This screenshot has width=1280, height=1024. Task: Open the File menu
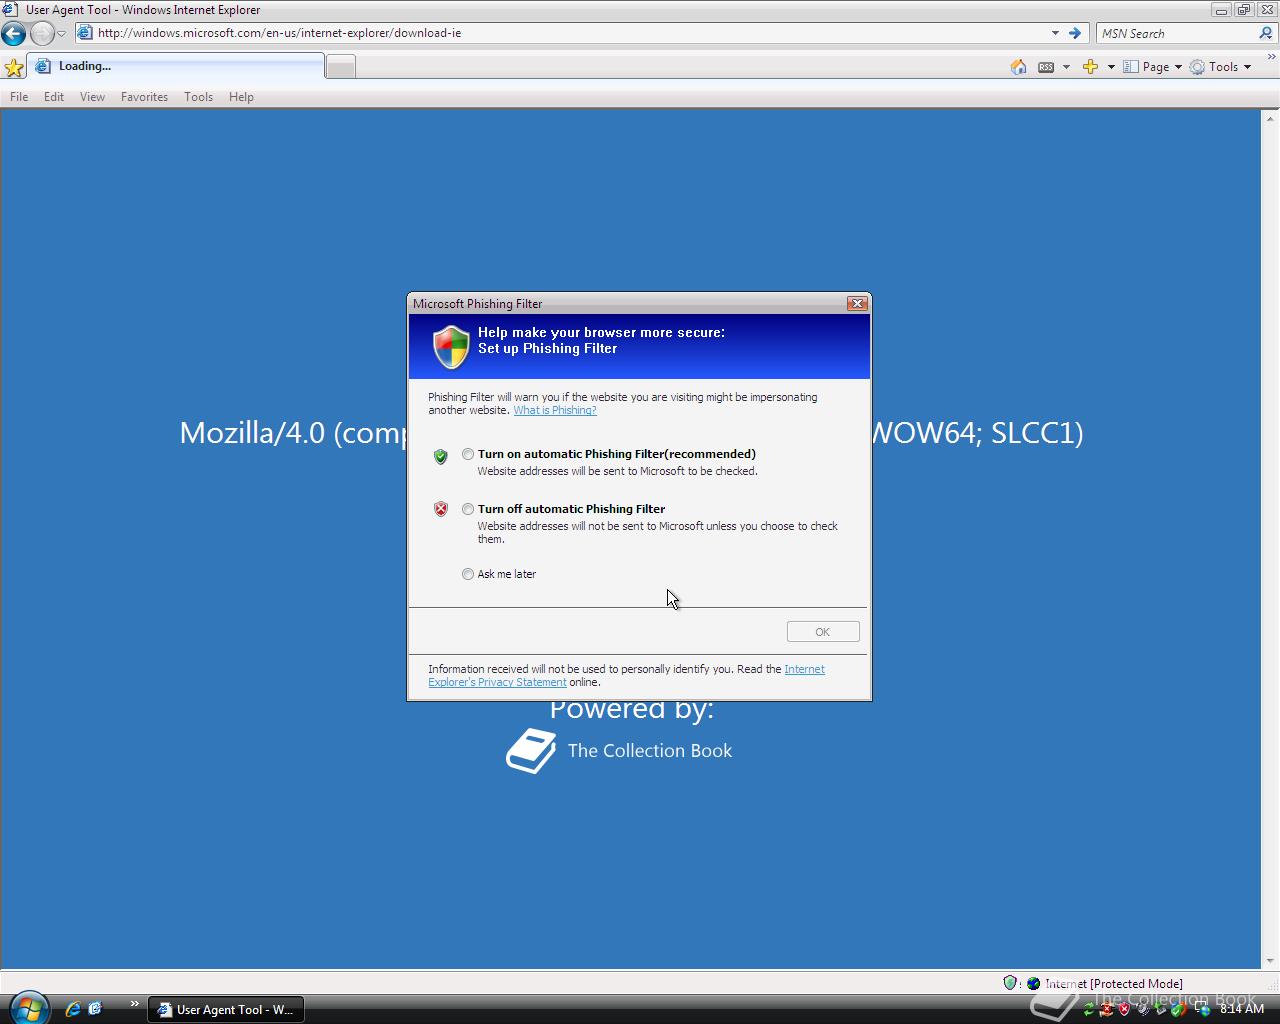[x=19, y=97]
